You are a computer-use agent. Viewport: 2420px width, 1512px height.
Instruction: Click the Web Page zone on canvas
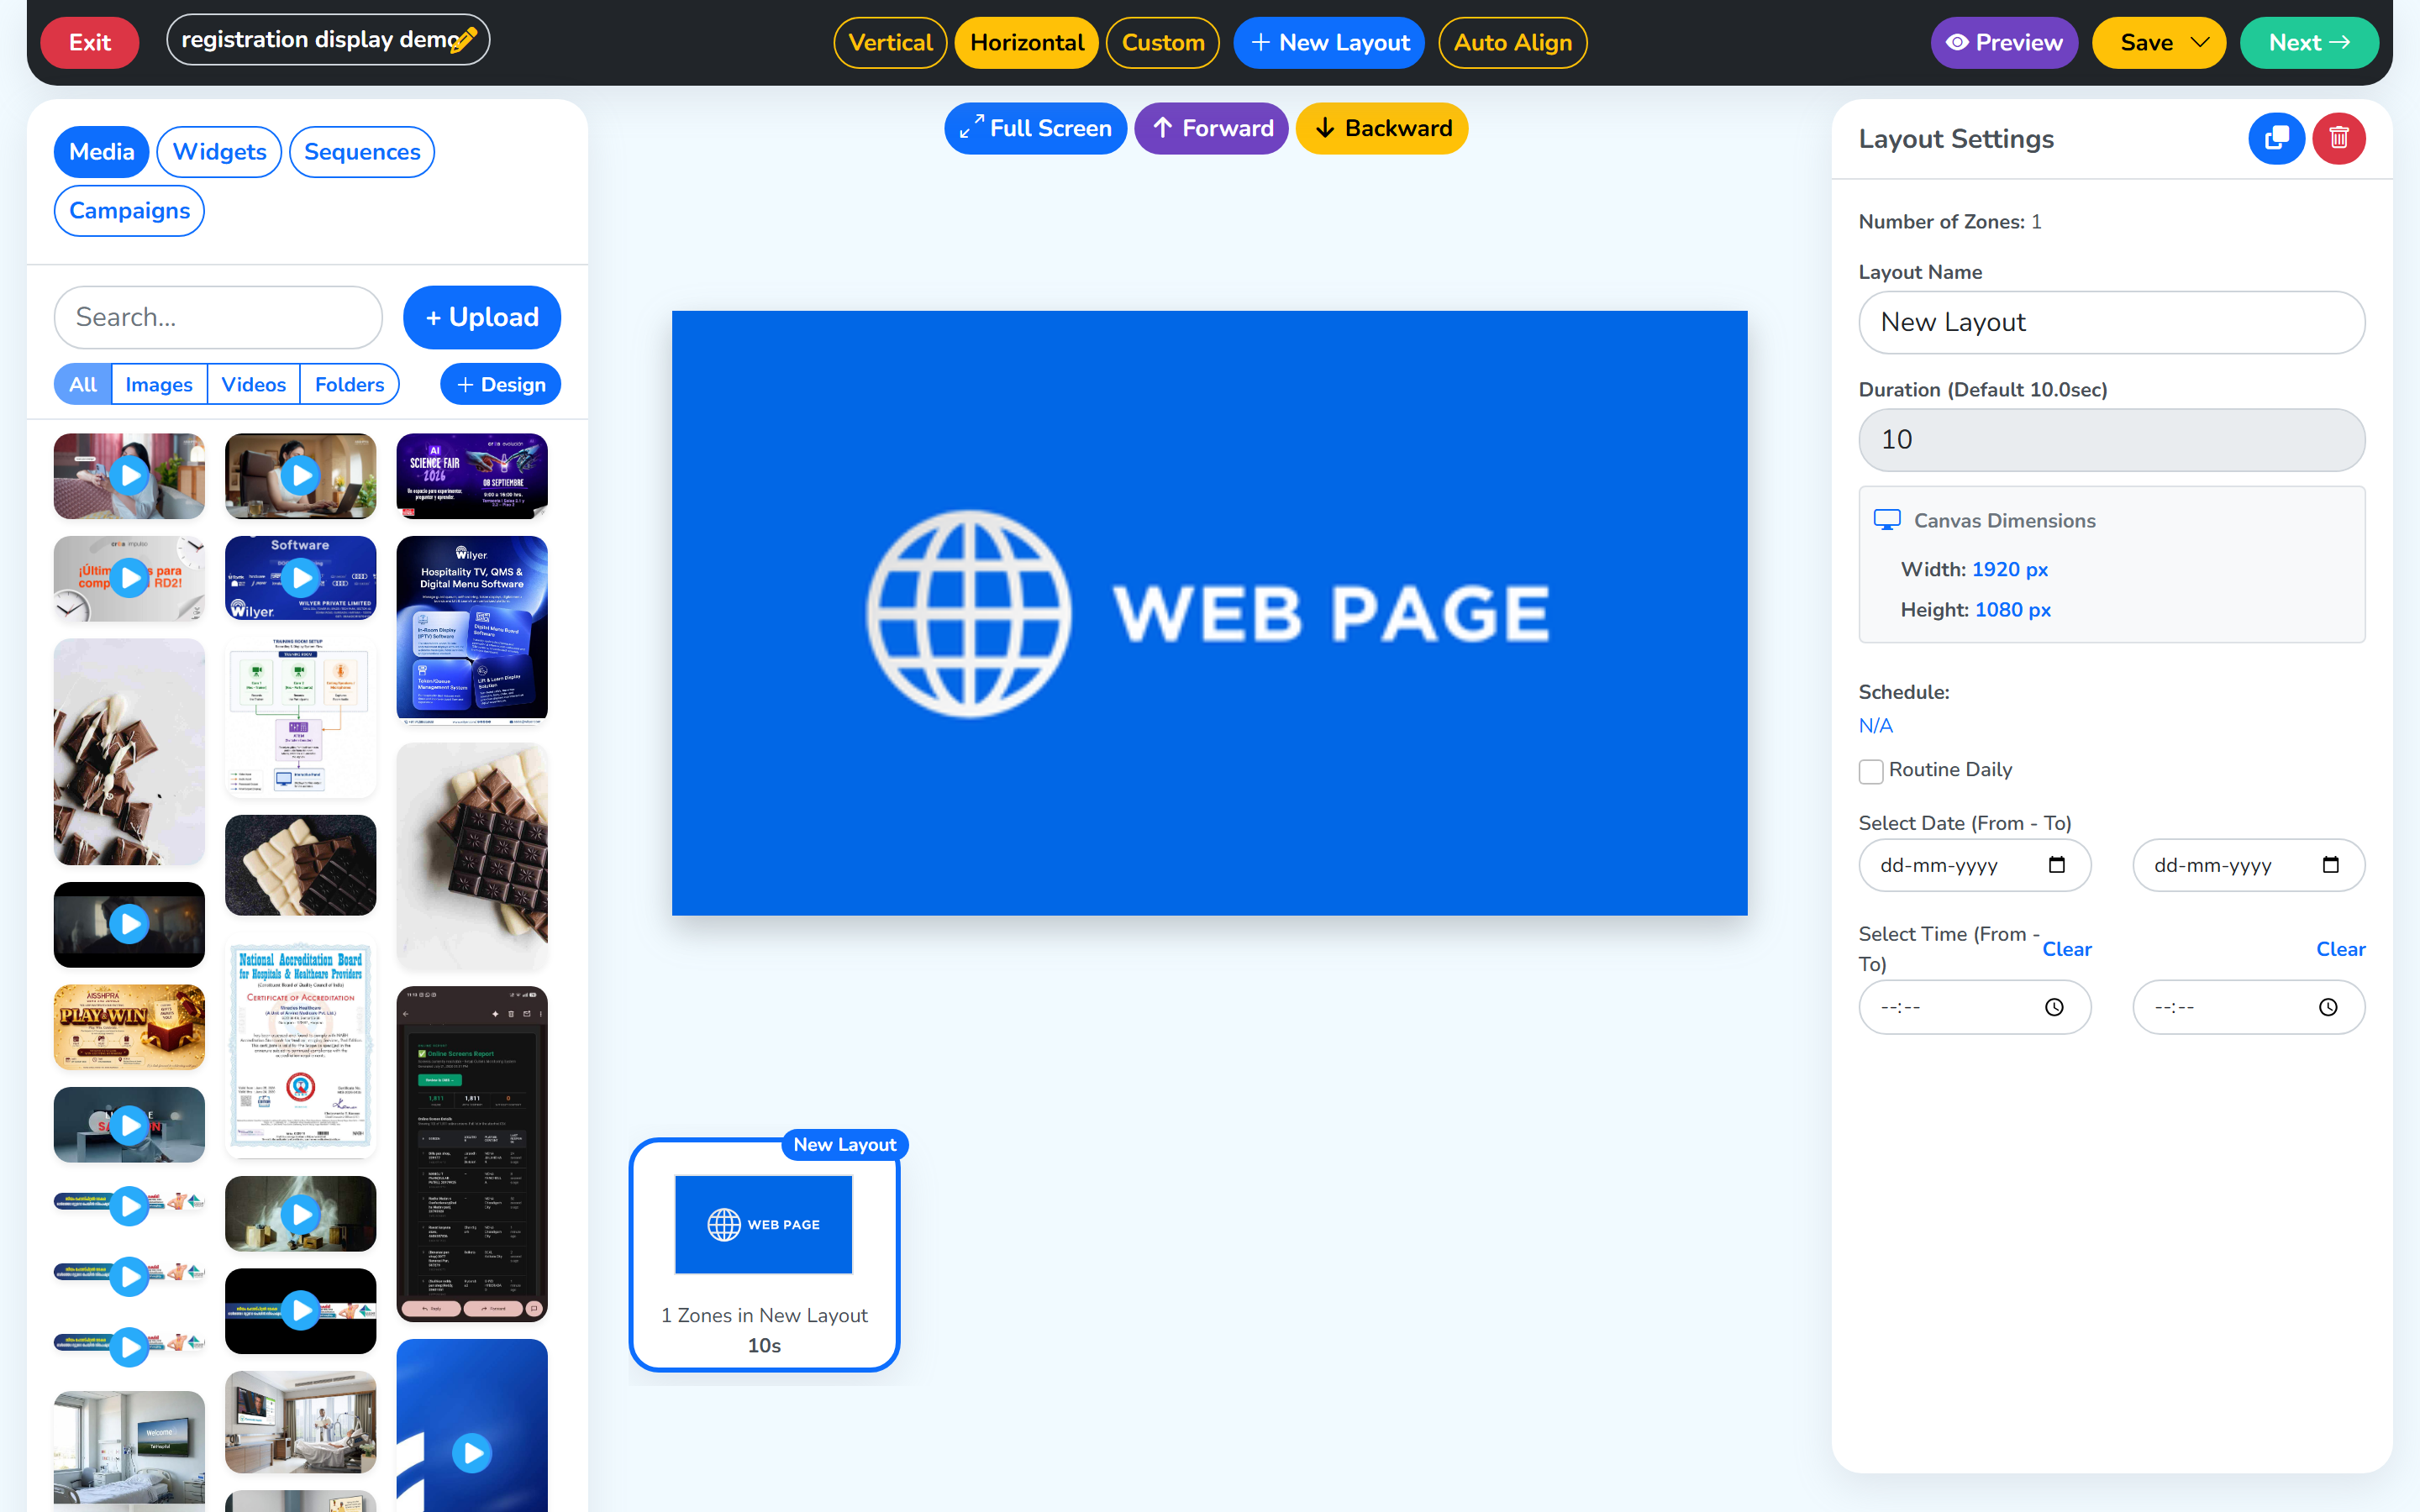1209,613
